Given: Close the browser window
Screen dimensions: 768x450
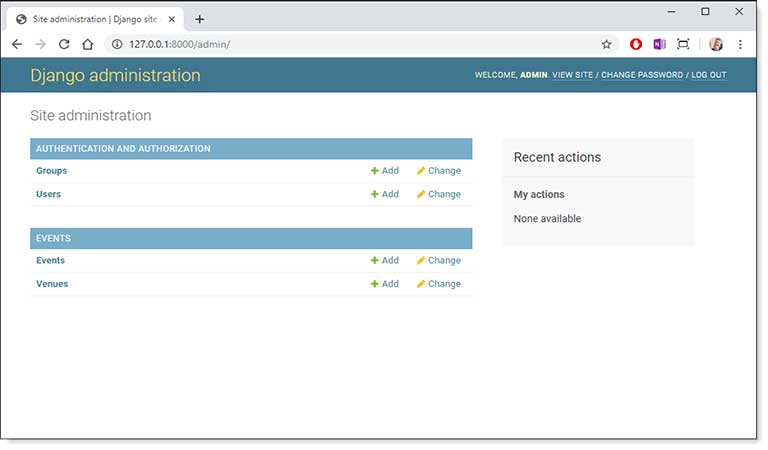Looking at the screenshot, I should (x=739, y=11).
